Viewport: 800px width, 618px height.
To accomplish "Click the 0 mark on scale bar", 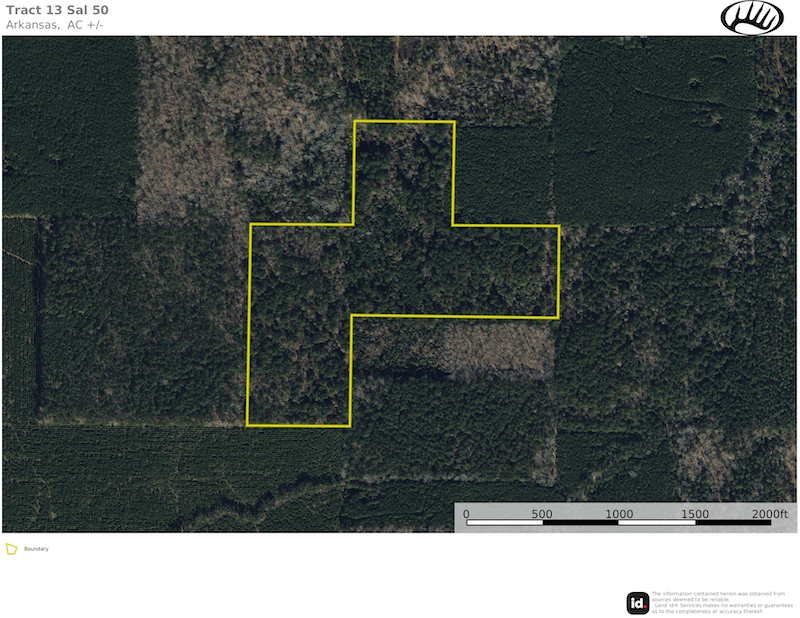I will click(x=466, y=514).
